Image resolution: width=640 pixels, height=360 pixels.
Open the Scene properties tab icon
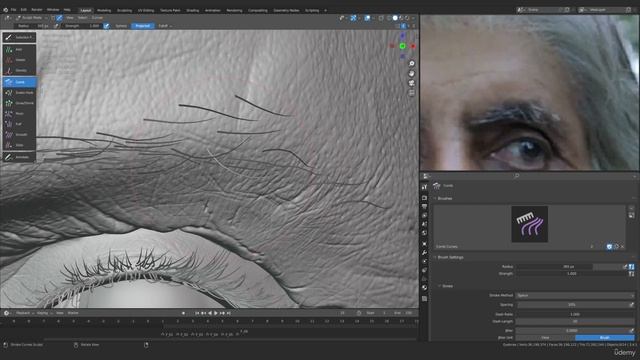424,224
